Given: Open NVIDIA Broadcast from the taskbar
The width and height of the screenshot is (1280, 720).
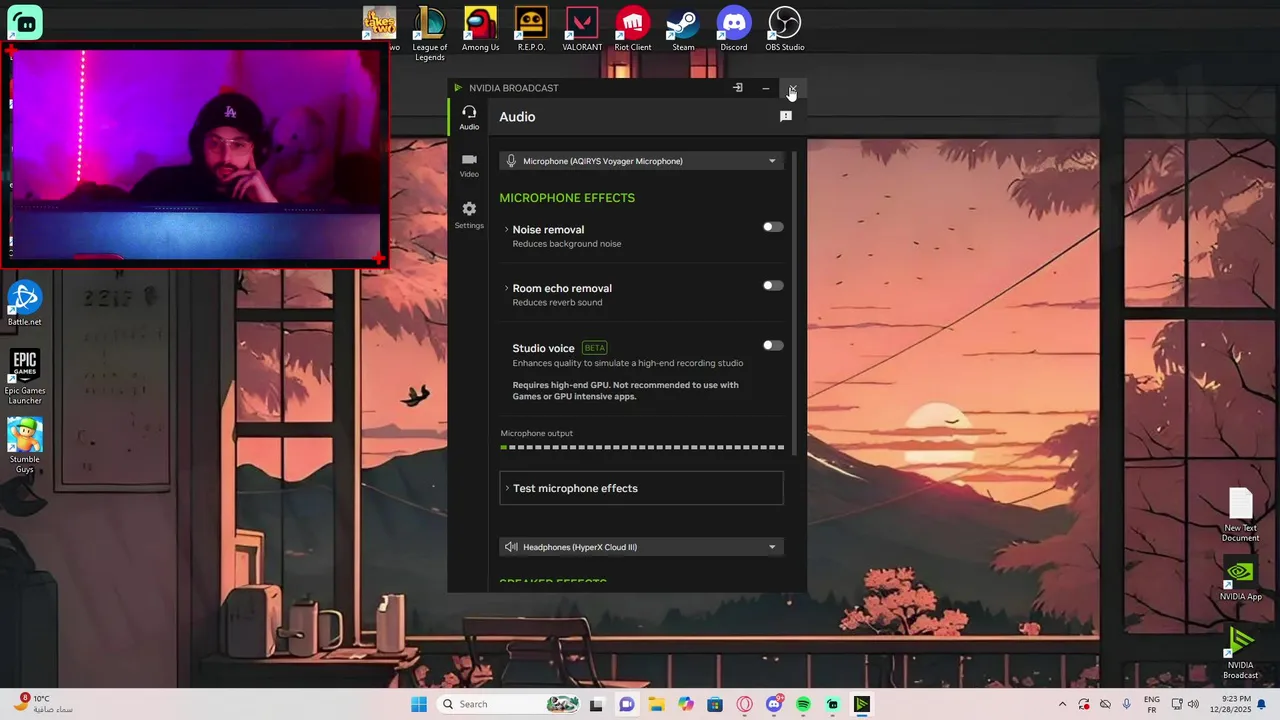Looking at the screenshot, I should coord(862,704).
